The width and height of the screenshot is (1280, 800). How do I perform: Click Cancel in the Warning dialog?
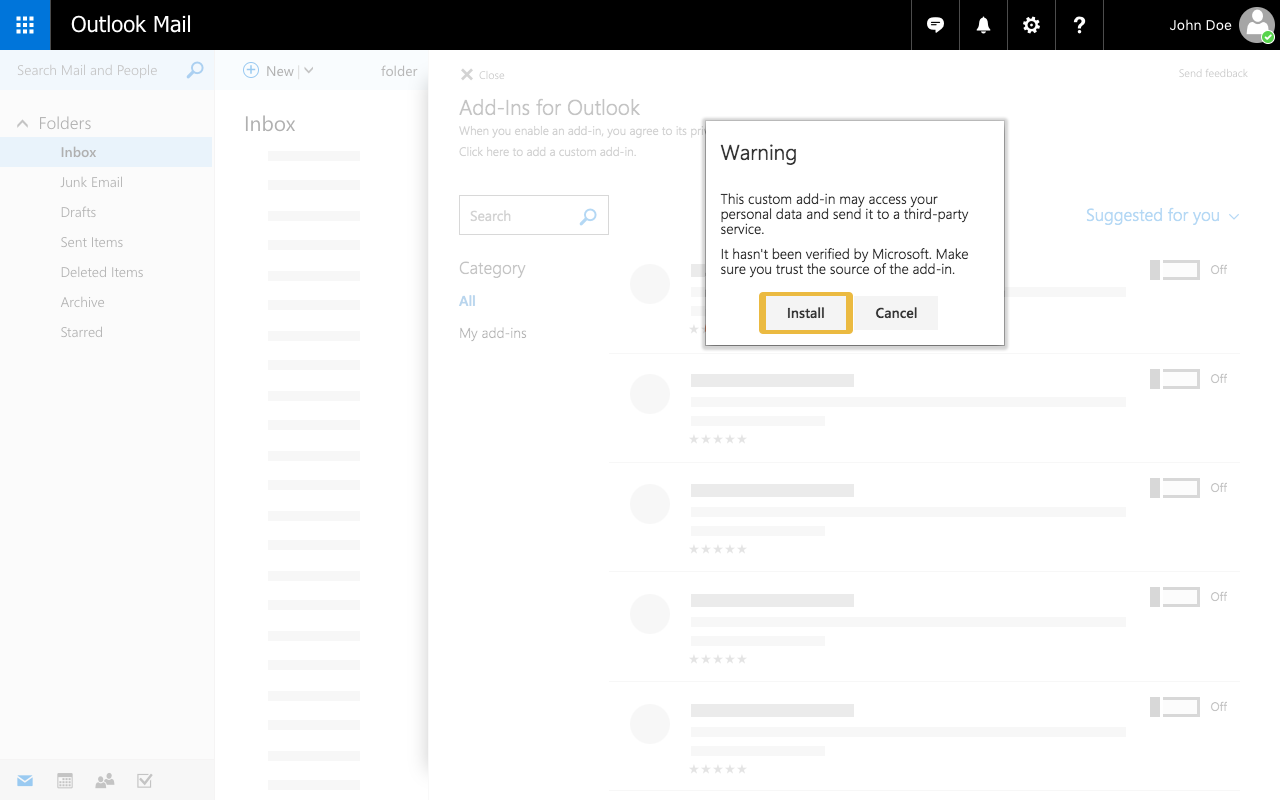click(x=896, y=313)
